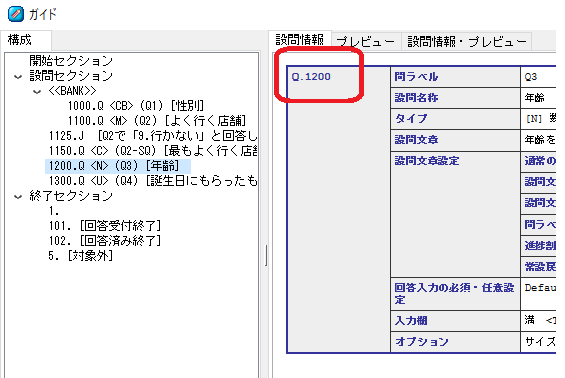Select 1000.Q <CB> (Q1) [性別] row

[x=136, y=106]
